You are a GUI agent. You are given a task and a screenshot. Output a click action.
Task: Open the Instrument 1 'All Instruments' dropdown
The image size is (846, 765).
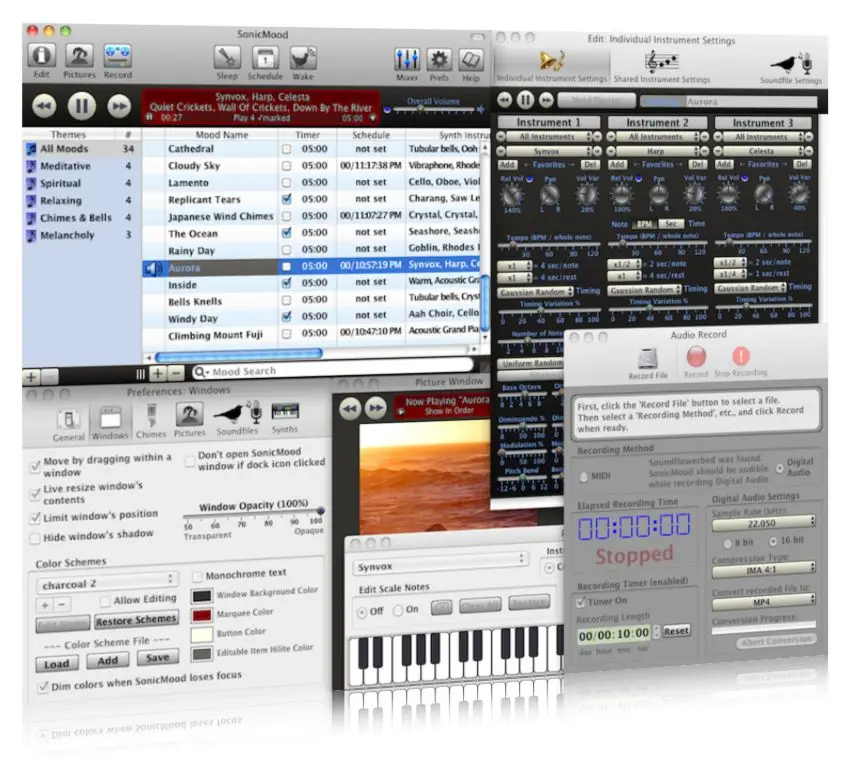(x=549, y=136)
